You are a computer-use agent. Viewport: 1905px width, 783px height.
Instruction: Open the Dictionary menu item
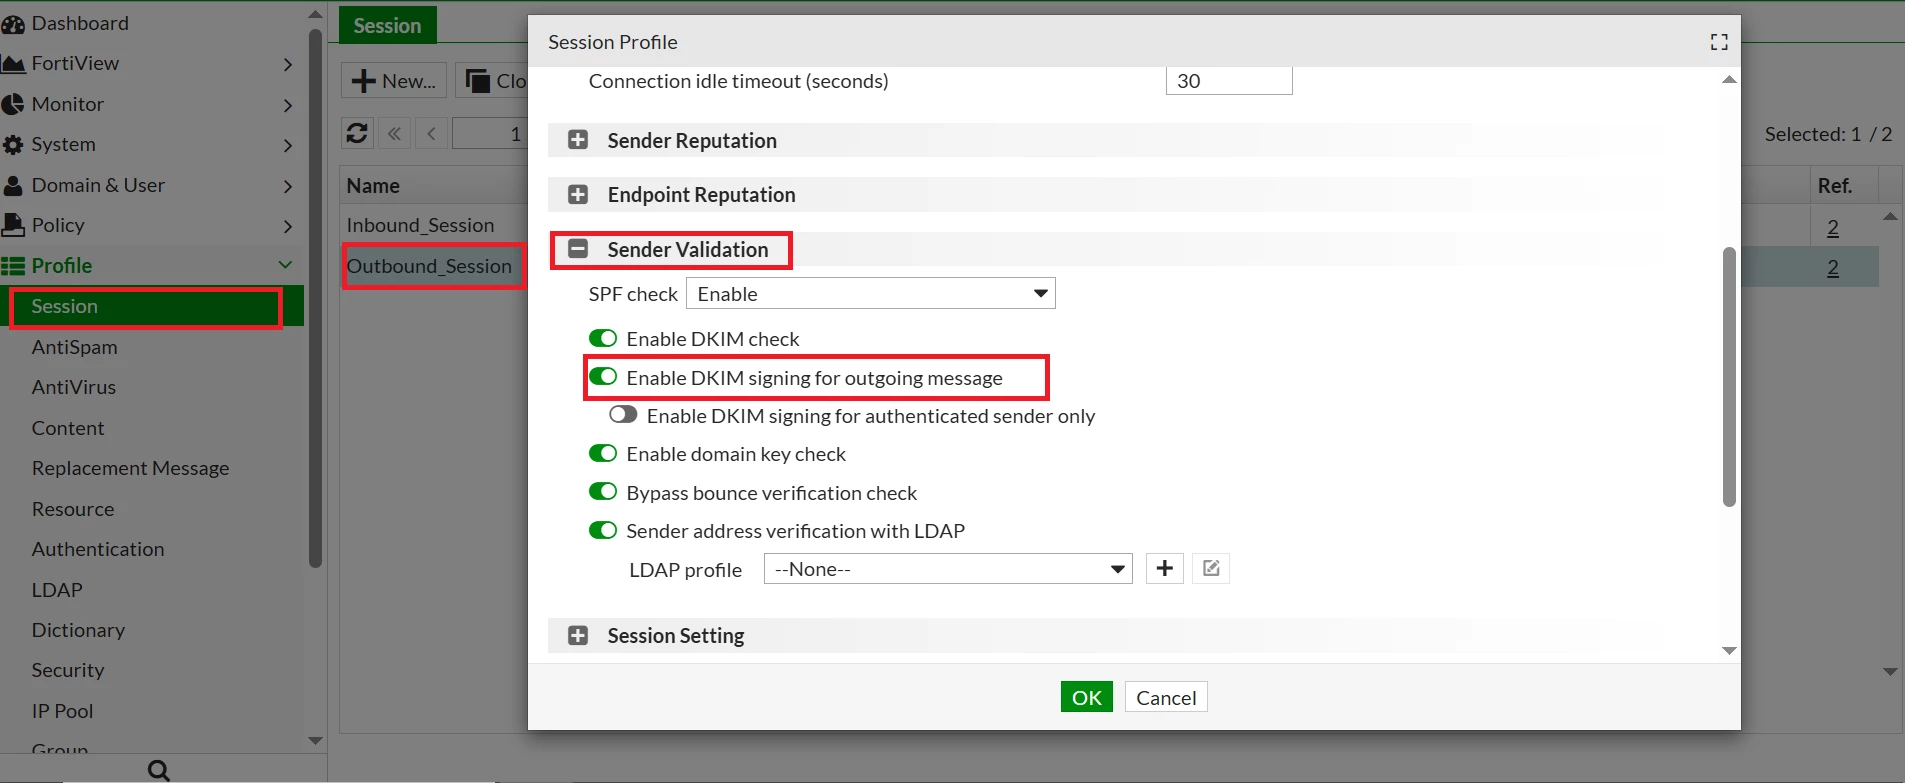tap(78, 630)
